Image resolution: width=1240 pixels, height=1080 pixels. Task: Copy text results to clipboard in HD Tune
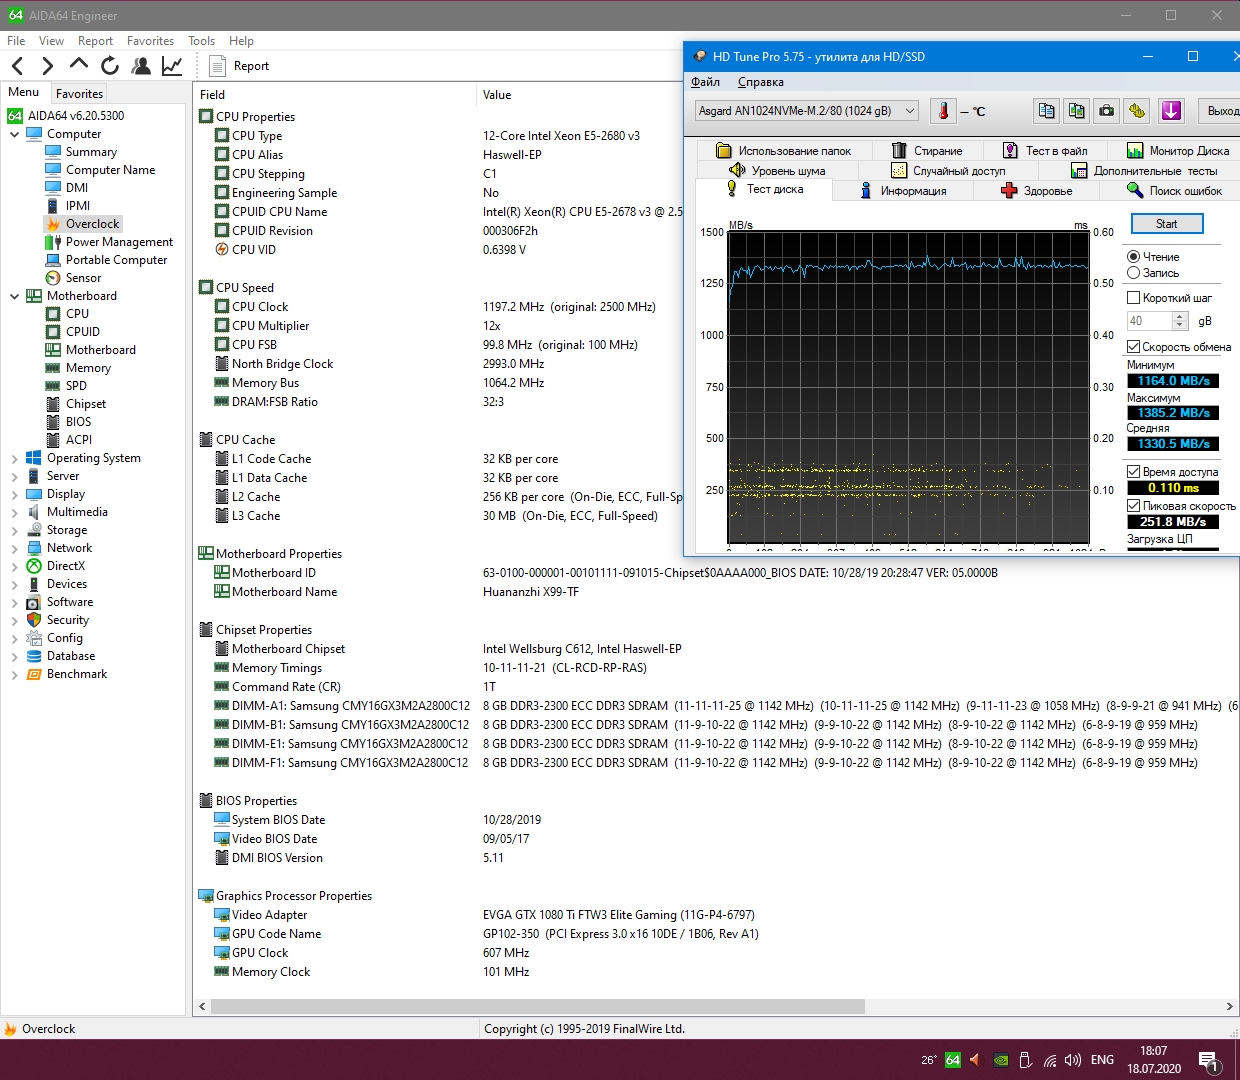[x=1047, y=111]
